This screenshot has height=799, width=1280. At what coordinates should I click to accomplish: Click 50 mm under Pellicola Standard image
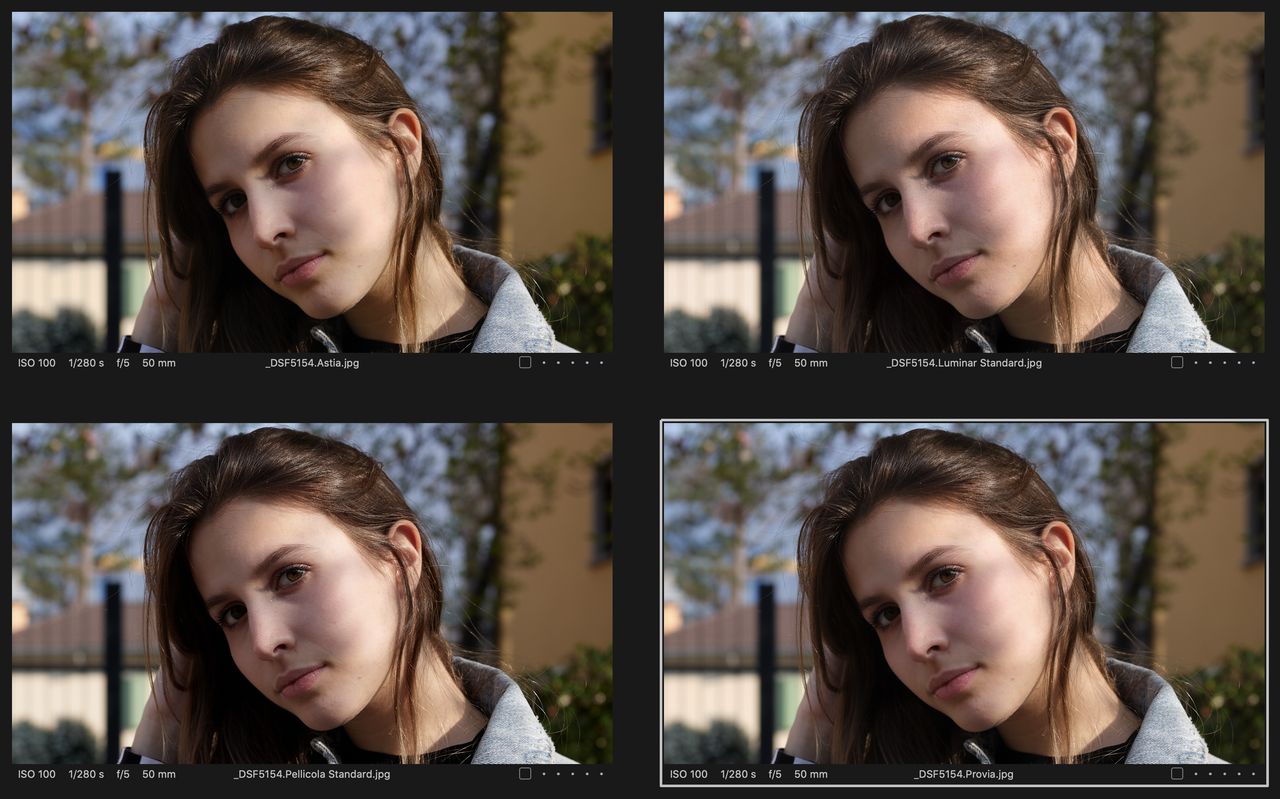159,774
